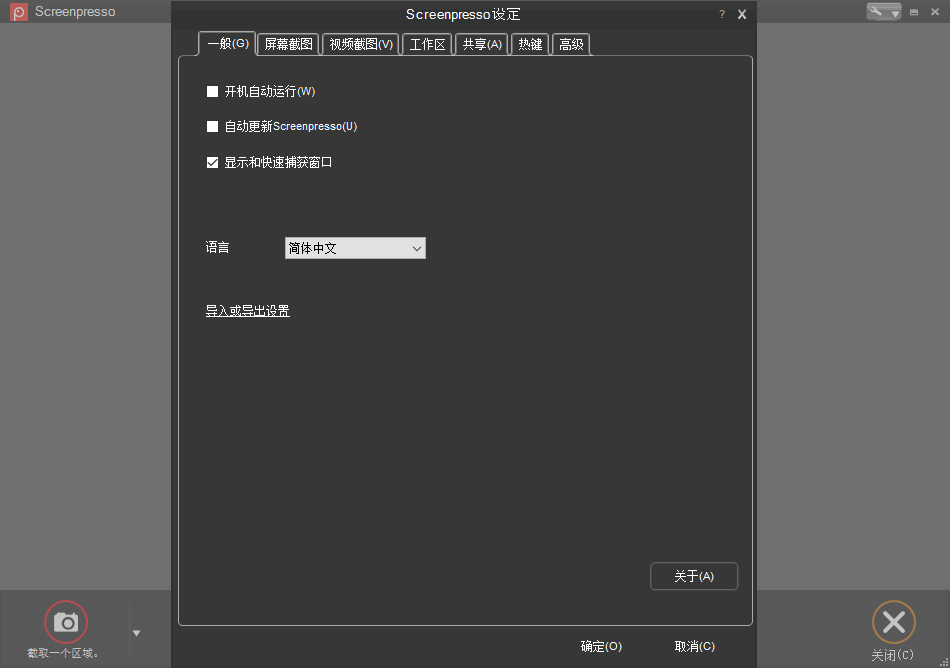Cancel the dialog with 取消(C)

(x=694, y=646)
